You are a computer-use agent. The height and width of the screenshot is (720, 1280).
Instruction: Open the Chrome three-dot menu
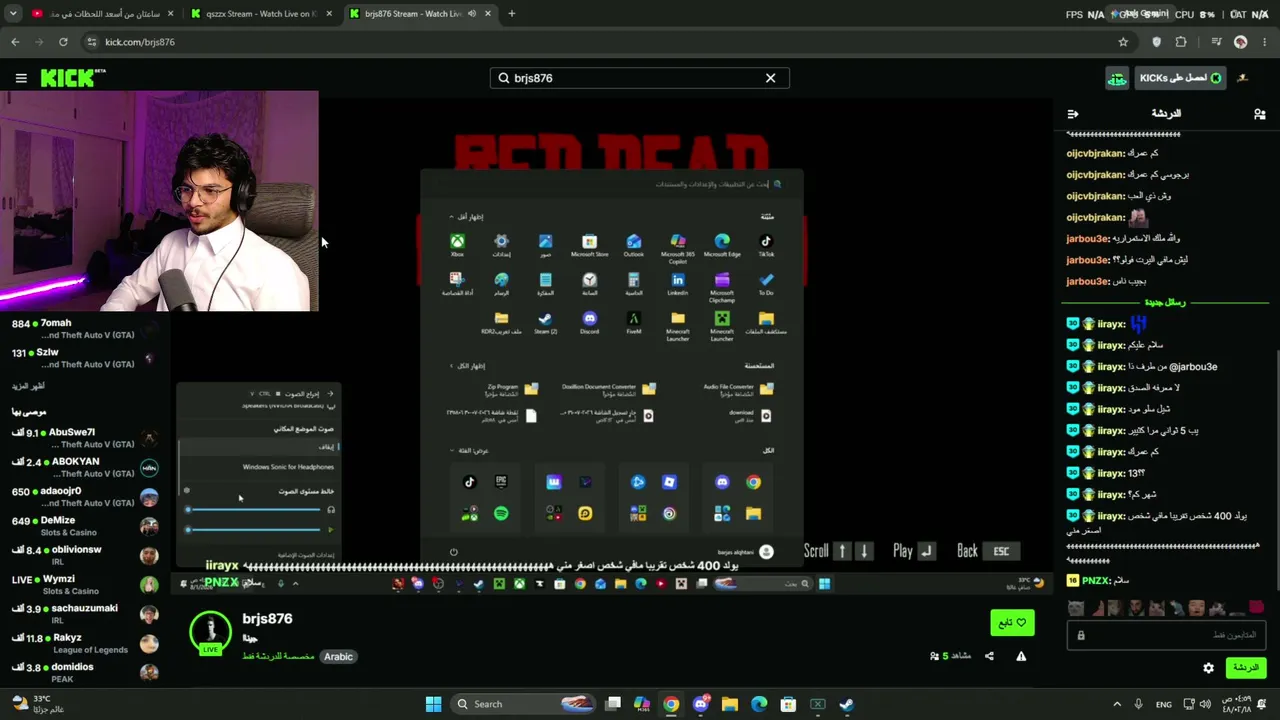point(1265,42)
